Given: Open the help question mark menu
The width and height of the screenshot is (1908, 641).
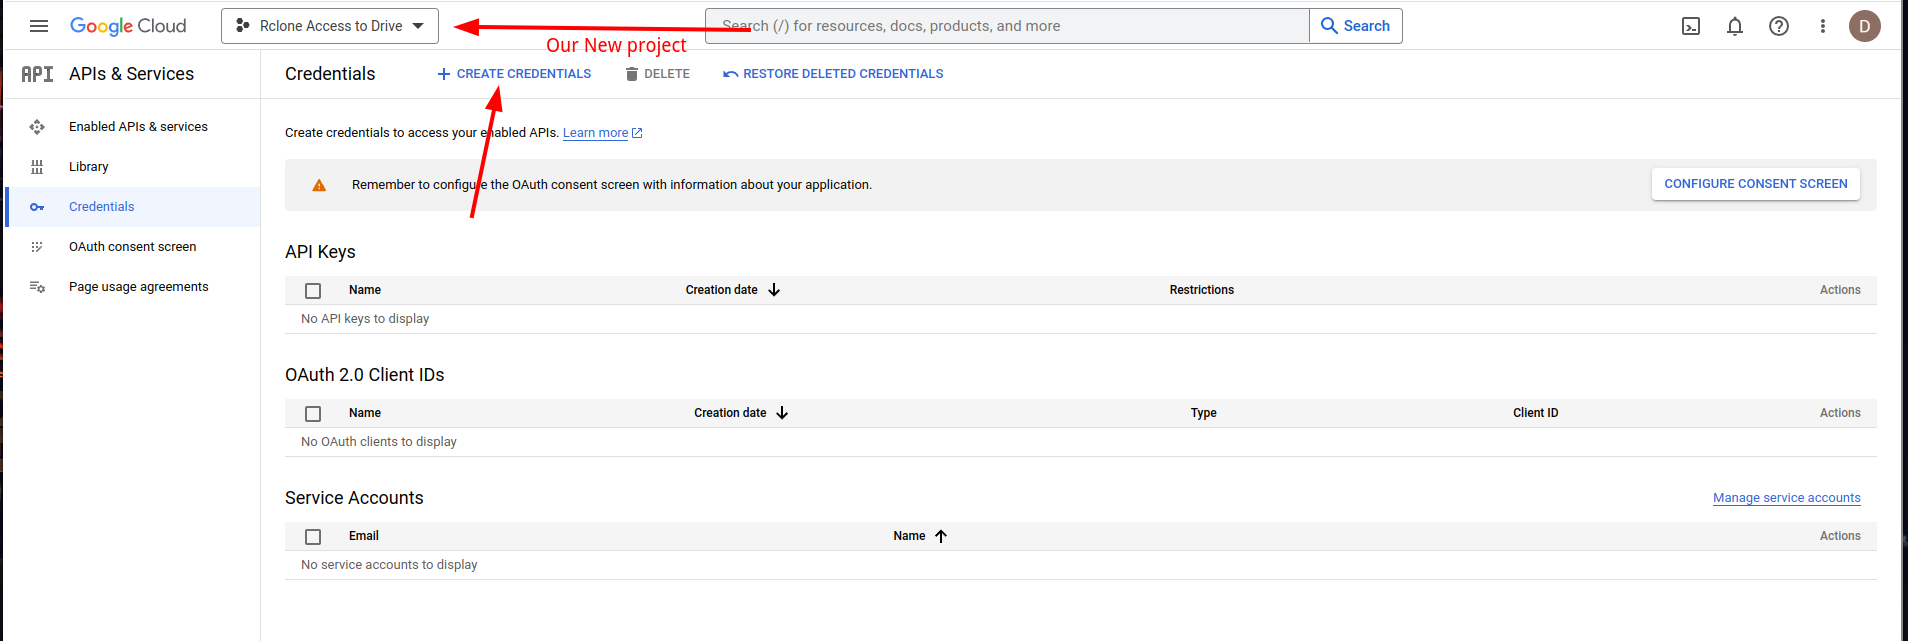Looking at the screenshot, I should tap(1779, 26).
